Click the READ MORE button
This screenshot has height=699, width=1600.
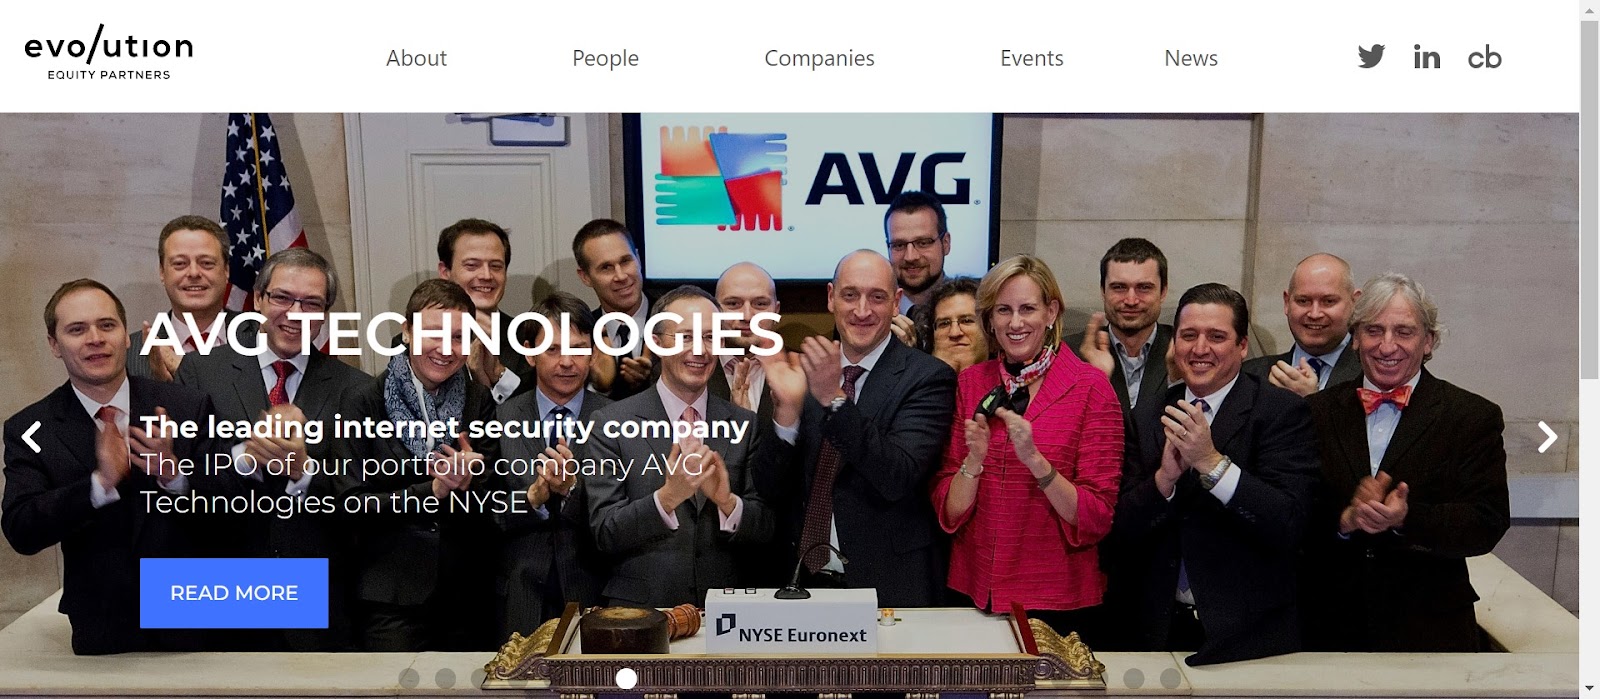[234, 593]
